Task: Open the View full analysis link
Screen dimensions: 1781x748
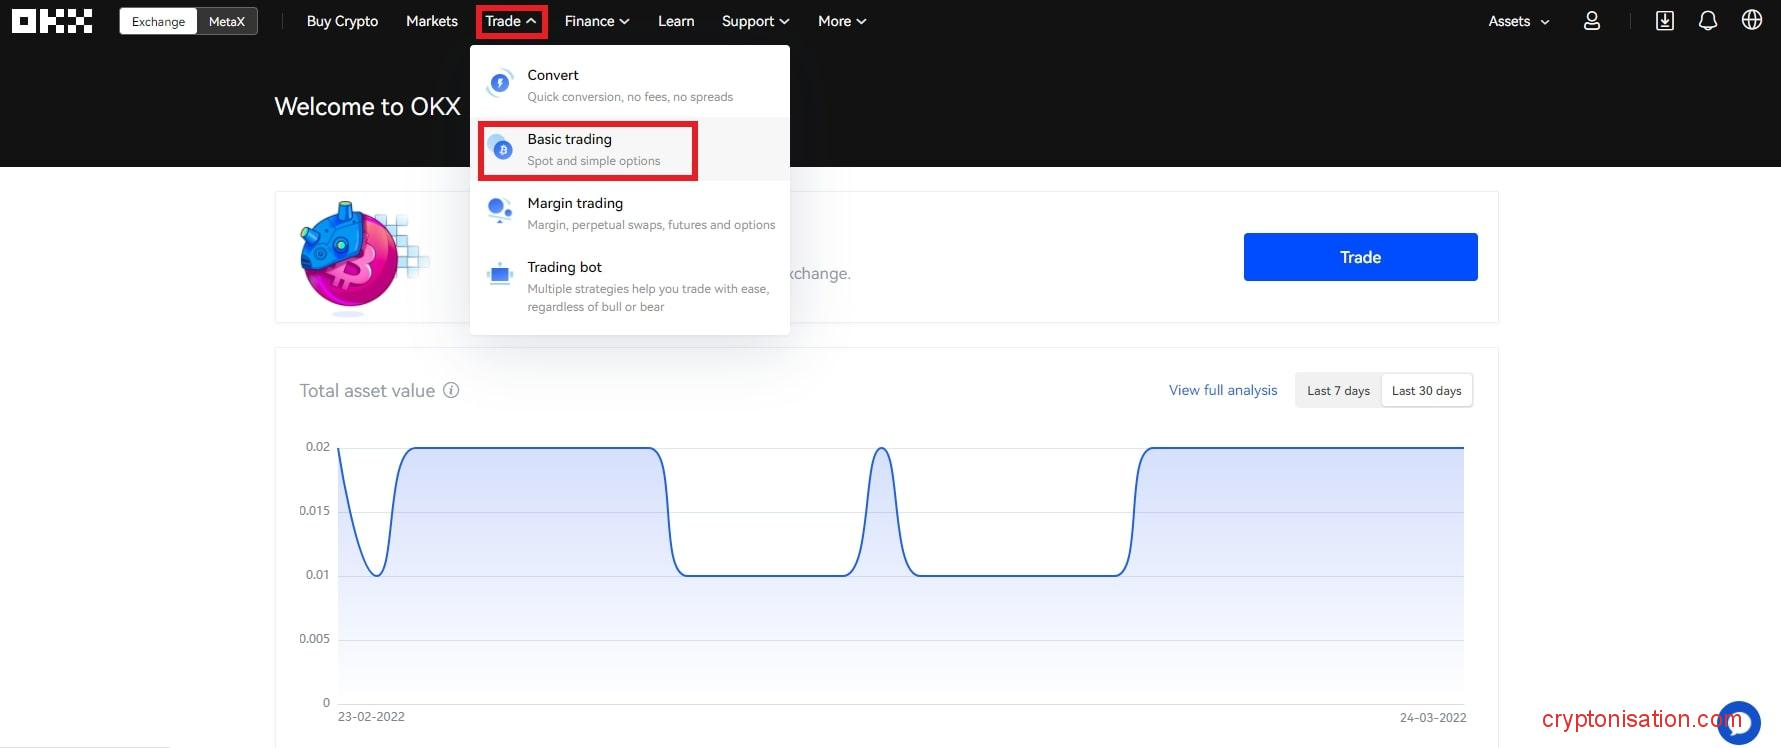Action: click(x=1223, y=390)
